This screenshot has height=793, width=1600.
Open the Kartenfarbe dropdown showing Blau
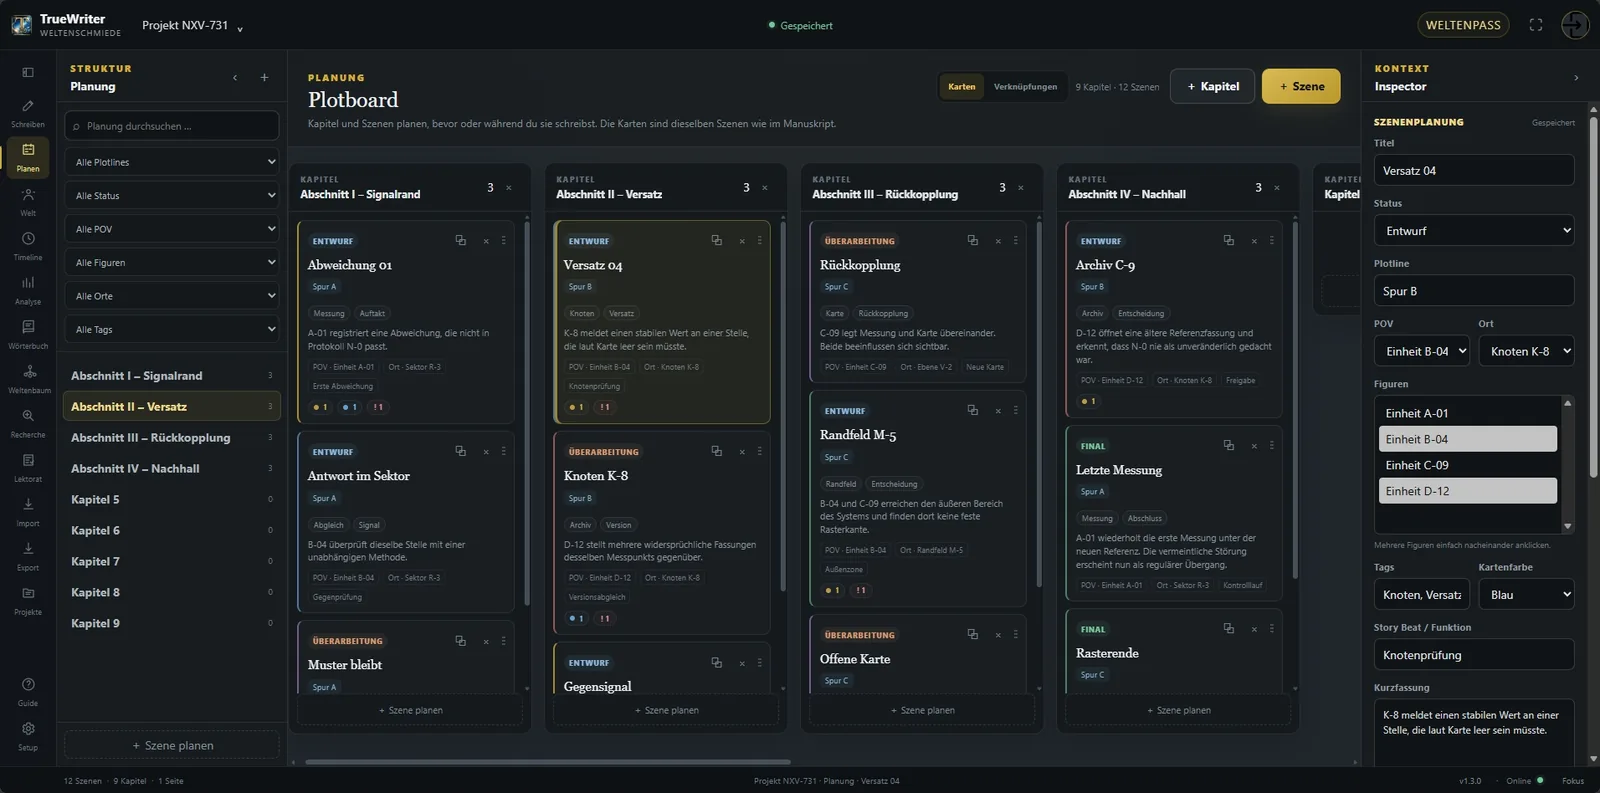[x=1526, y=595]
